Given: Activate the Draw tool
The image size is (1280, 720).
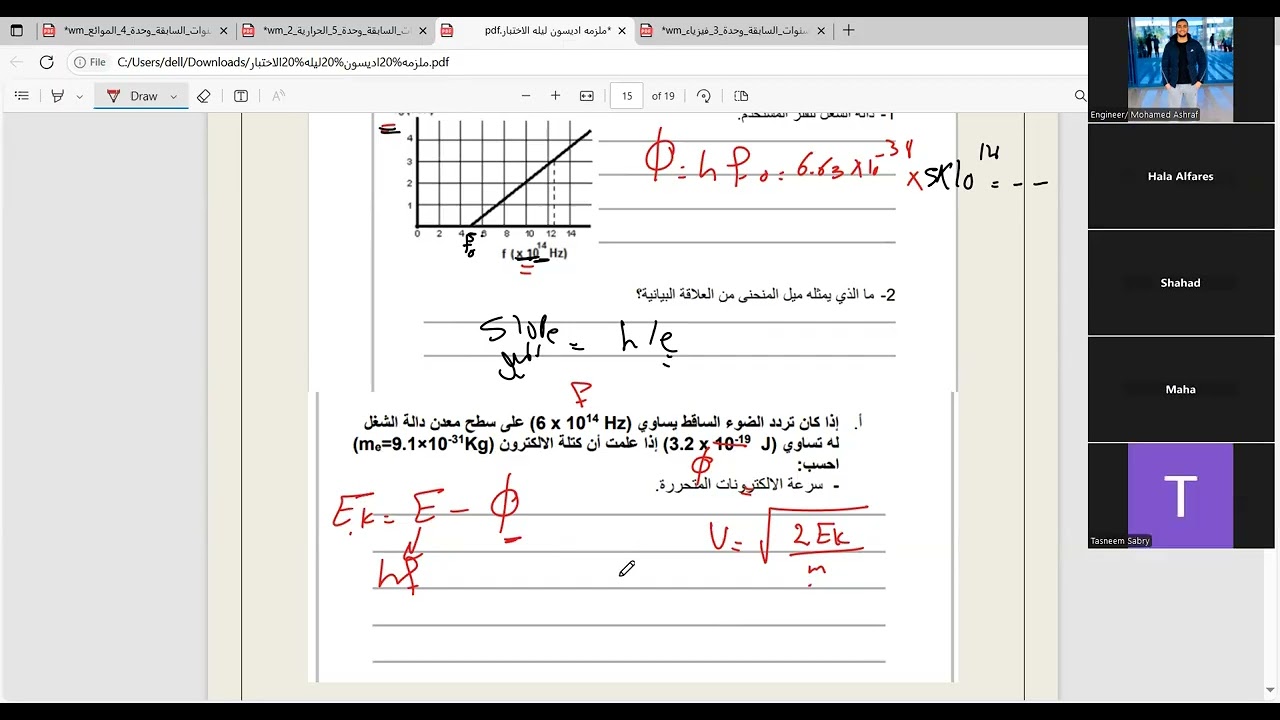Looking at the screenshot, I should pos(132,96).
